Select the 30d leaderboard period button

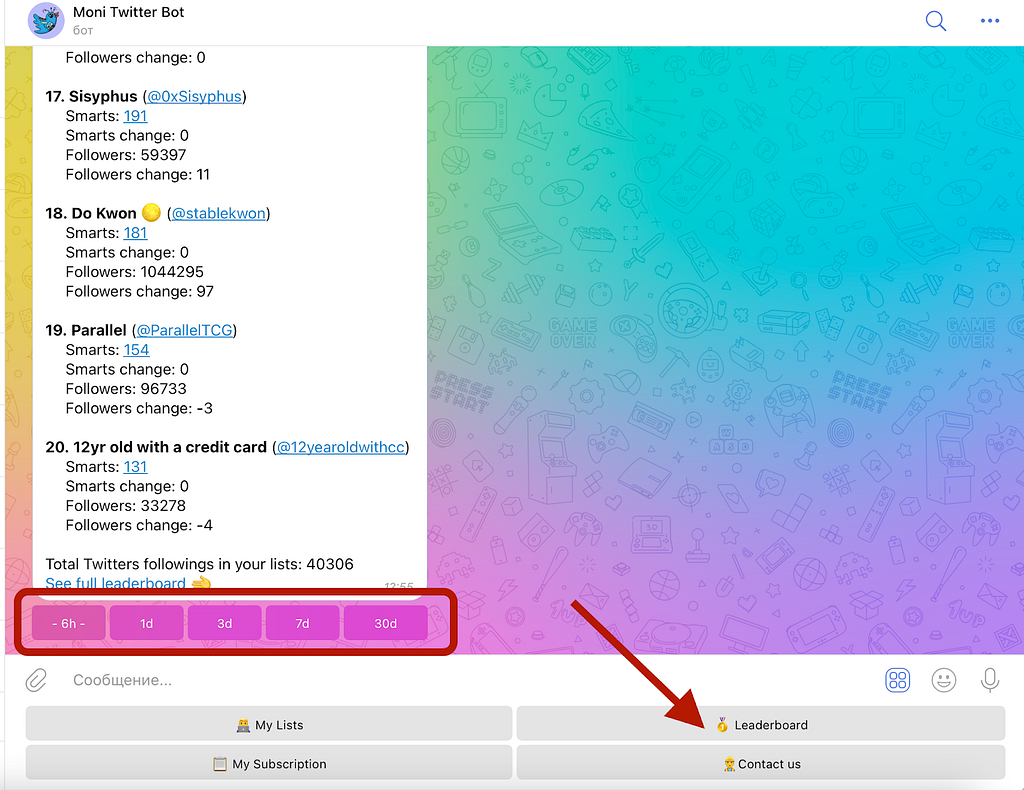click(x=385, y=624)
